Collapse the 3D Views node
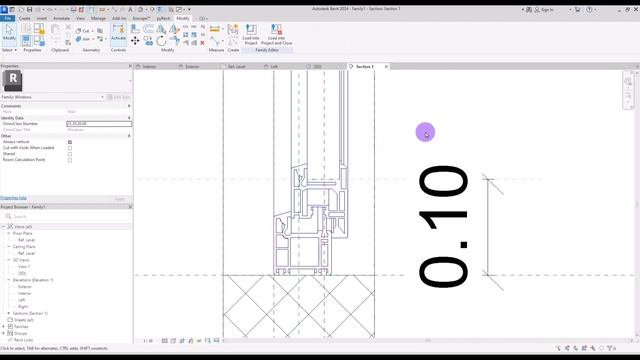This screenshot has width=640, height=360. (9, 260)
